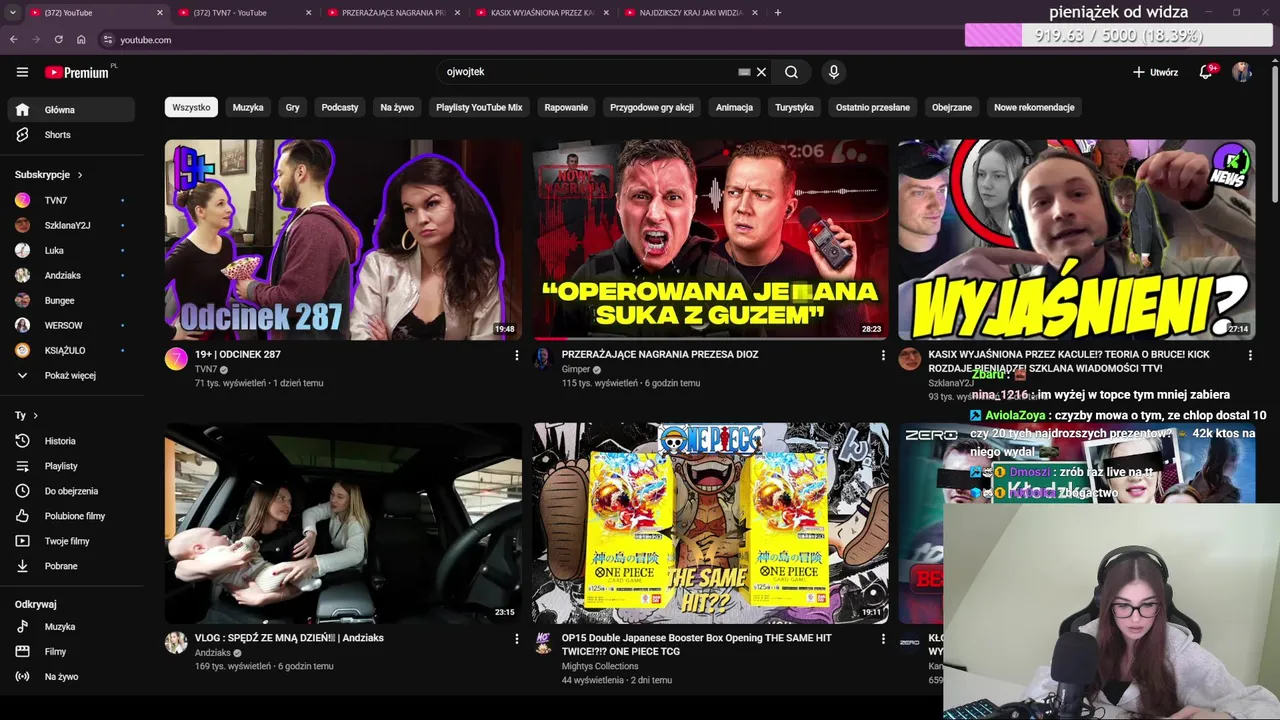The width and height of the screenshot is (1280, 720).
Task: Open Polubione filmy liked videos
Action: coord(70,516)
